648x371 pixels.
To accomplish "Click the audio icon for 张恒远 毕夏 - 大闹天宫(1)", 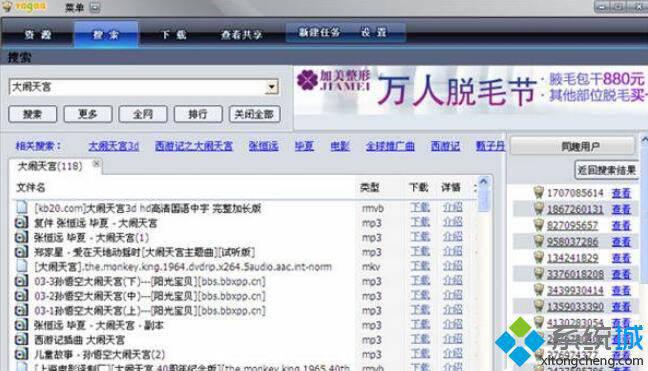I will [x=21, y=238].
